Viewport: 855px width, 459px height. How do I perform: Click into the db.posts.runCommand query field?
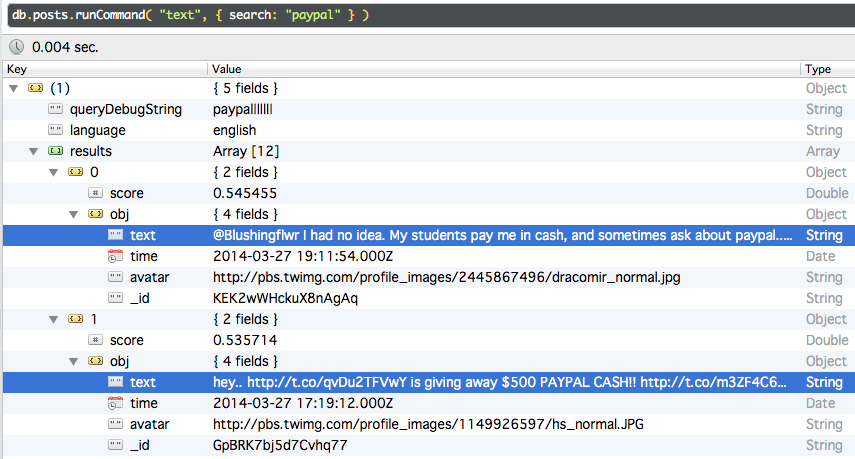pyautogui.click(x=431, y=15)
